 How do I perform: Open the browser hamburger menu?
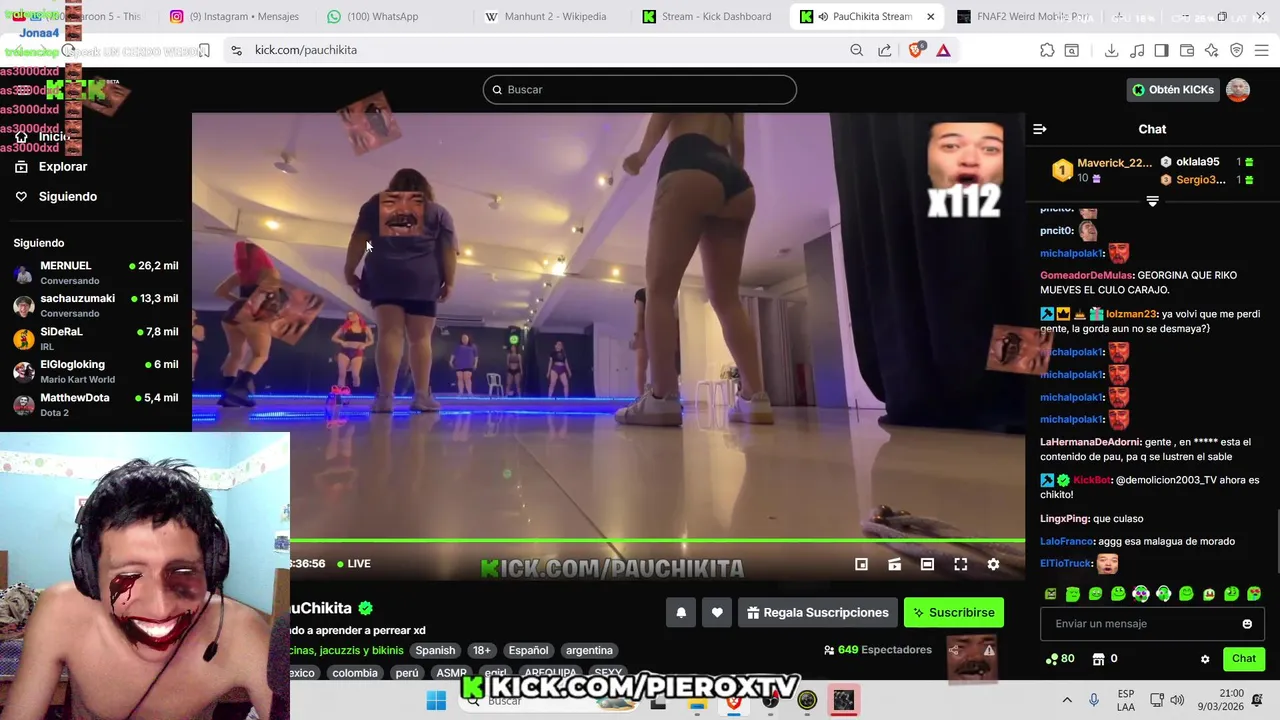click(1261, 50)
